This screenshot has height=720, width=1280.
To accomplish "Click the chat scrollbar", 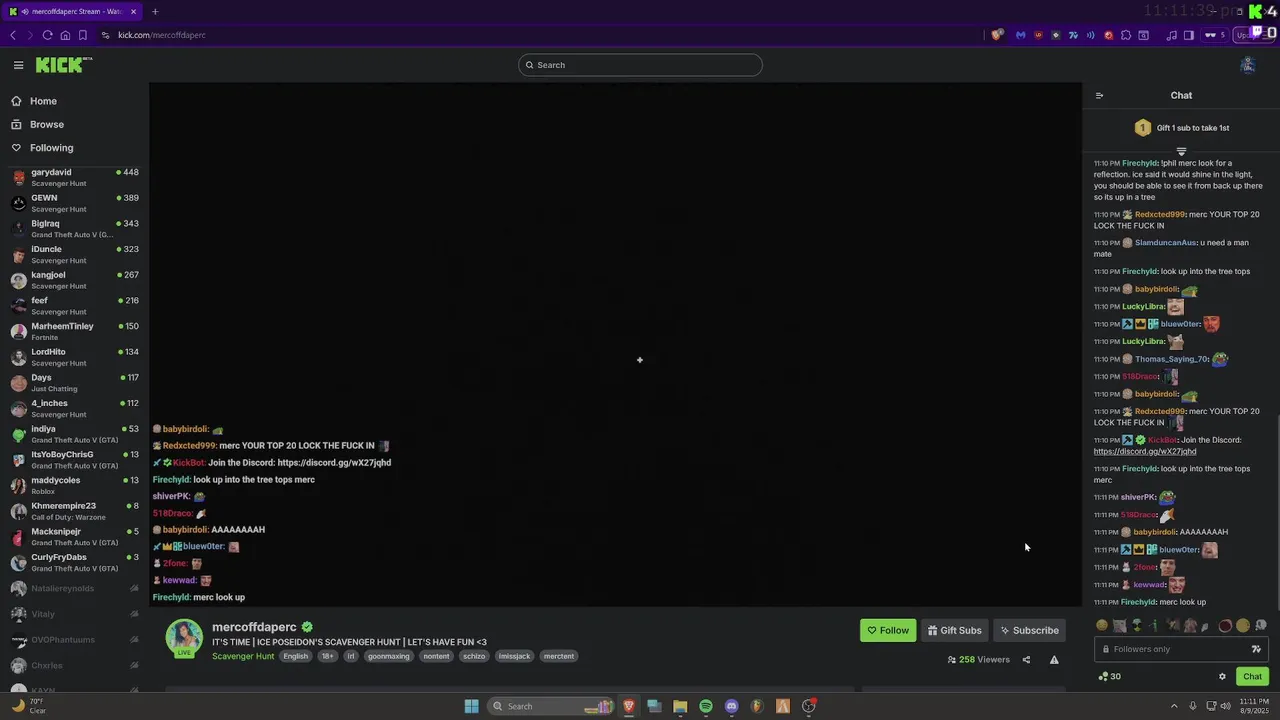I will (x=1276, y=510).
